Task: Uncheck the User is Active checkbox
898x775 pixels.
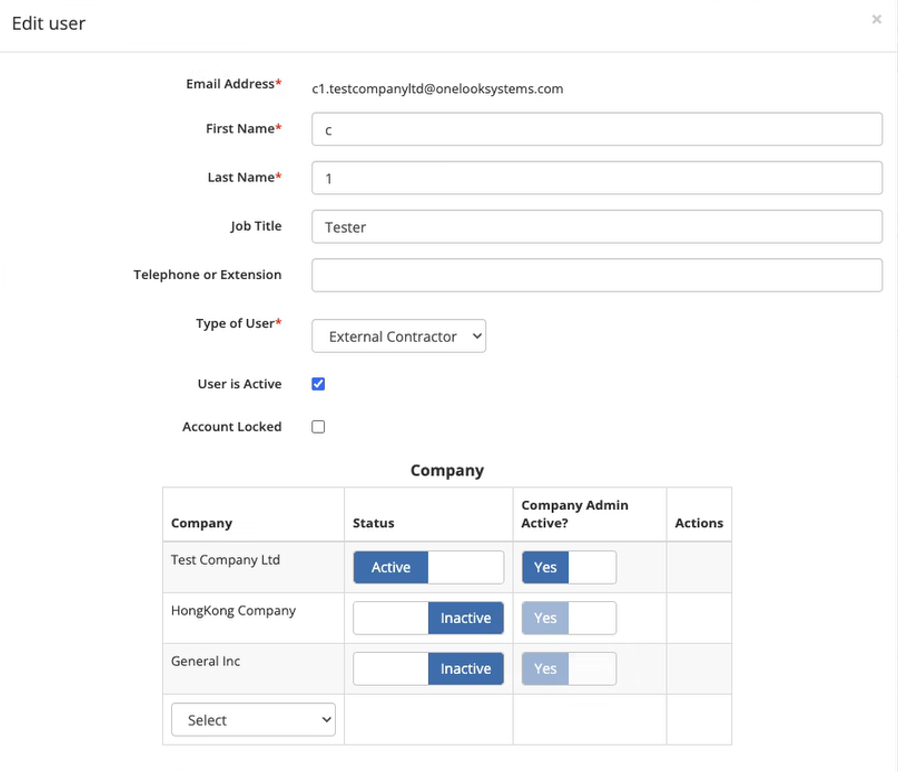Action: pos(318,384)
